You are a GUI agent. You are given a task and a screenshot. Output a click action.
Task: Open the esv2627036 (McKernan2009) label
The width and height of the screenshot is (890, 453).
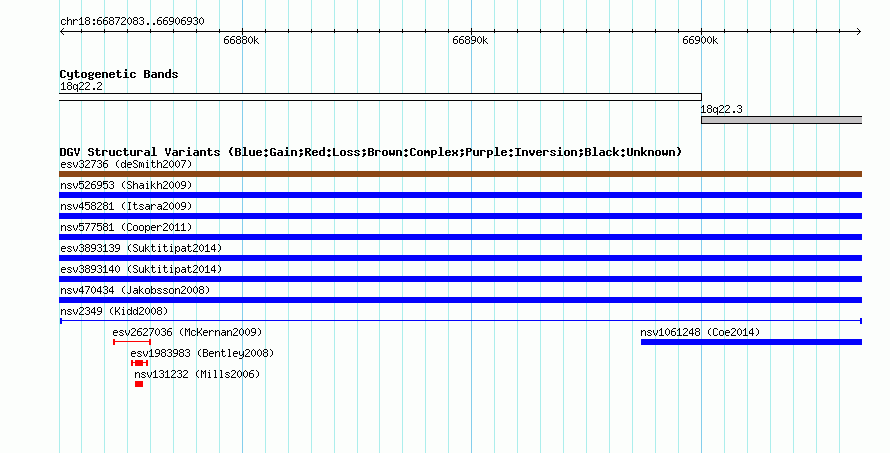click(187, 332)
